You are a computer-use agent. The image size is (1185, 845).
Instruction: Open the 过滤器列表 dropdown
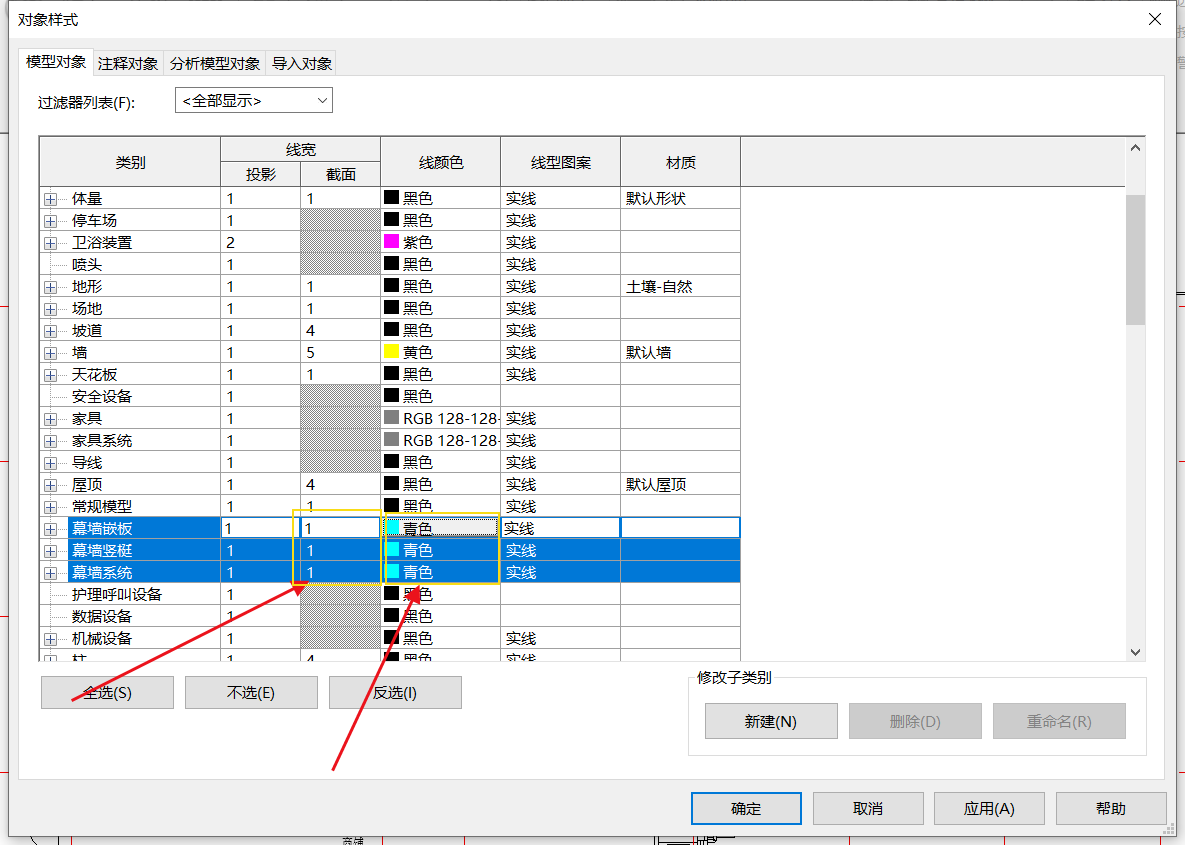pyautogui.click(x=253, y=101)
